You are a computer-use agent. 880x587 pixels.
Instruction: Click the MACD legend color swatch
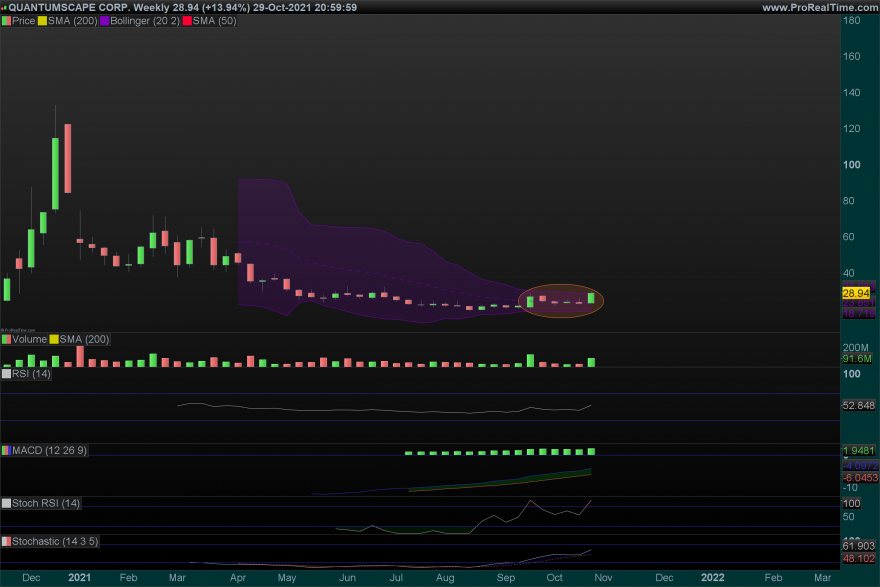pos(6,450)
